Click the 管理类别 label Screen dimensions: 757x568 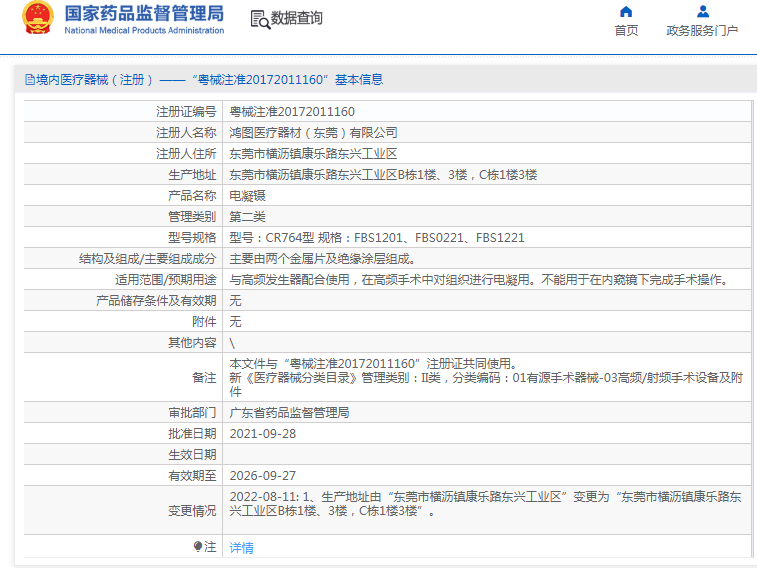coord(192,216)
